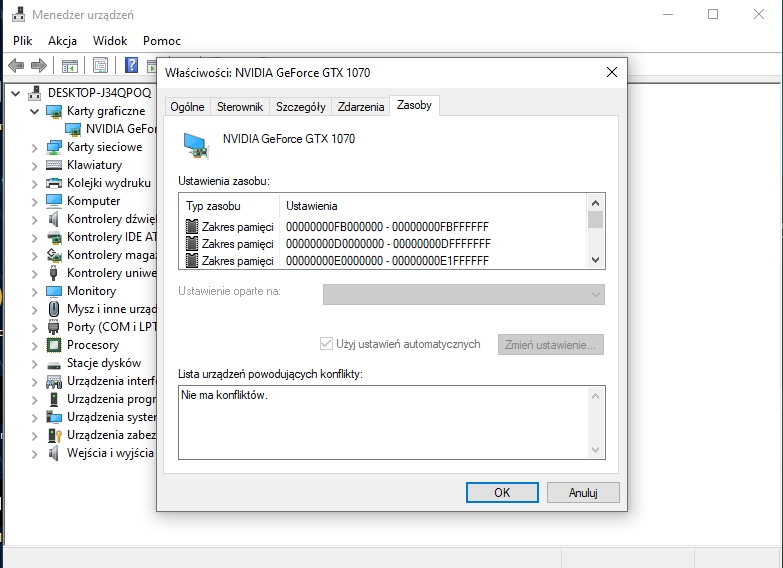Collapse the Karty graficzne branch
Viewport: 783px width, 568px height.
[x=34, y=111]
